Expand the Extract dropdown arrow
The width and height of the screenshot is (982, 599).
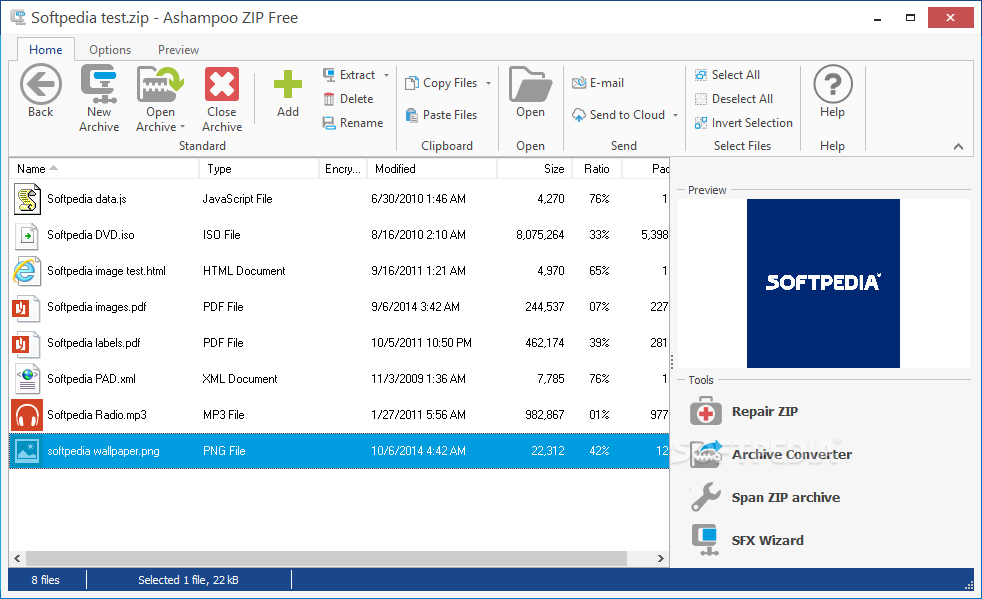[x=386, y=75]
